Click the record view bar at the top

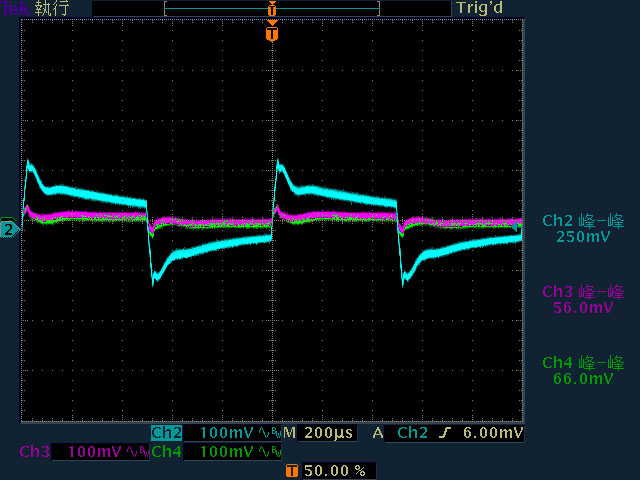pos(272,8)
